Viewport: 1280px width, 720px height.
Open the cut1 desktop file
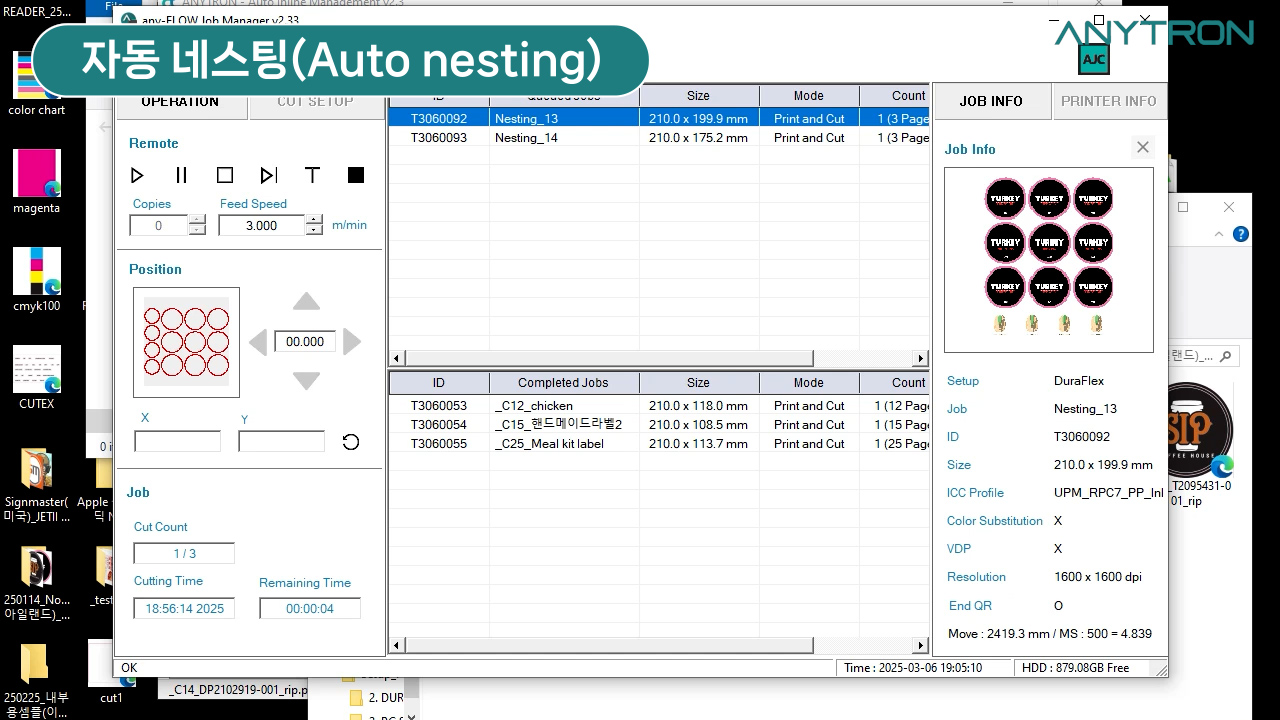coord(111,672)
